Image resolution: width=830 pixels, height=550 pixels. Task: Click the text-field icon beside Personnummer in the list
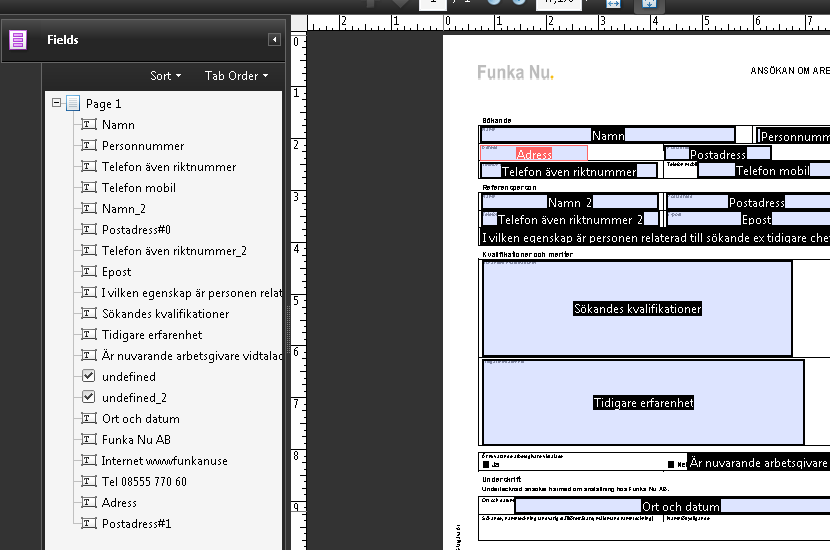[x=89, y=146]
